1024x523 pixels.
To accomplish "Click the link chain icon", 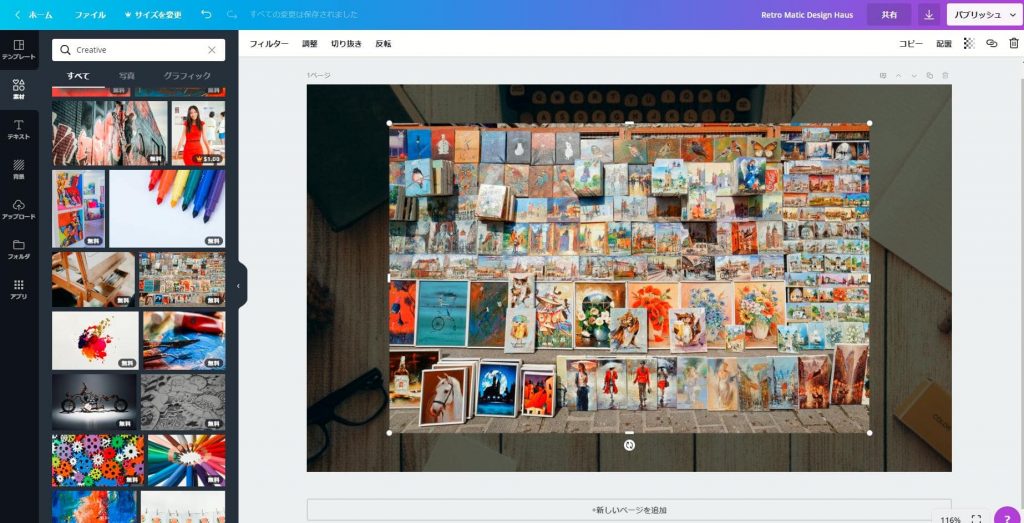I will coord(991,43).
